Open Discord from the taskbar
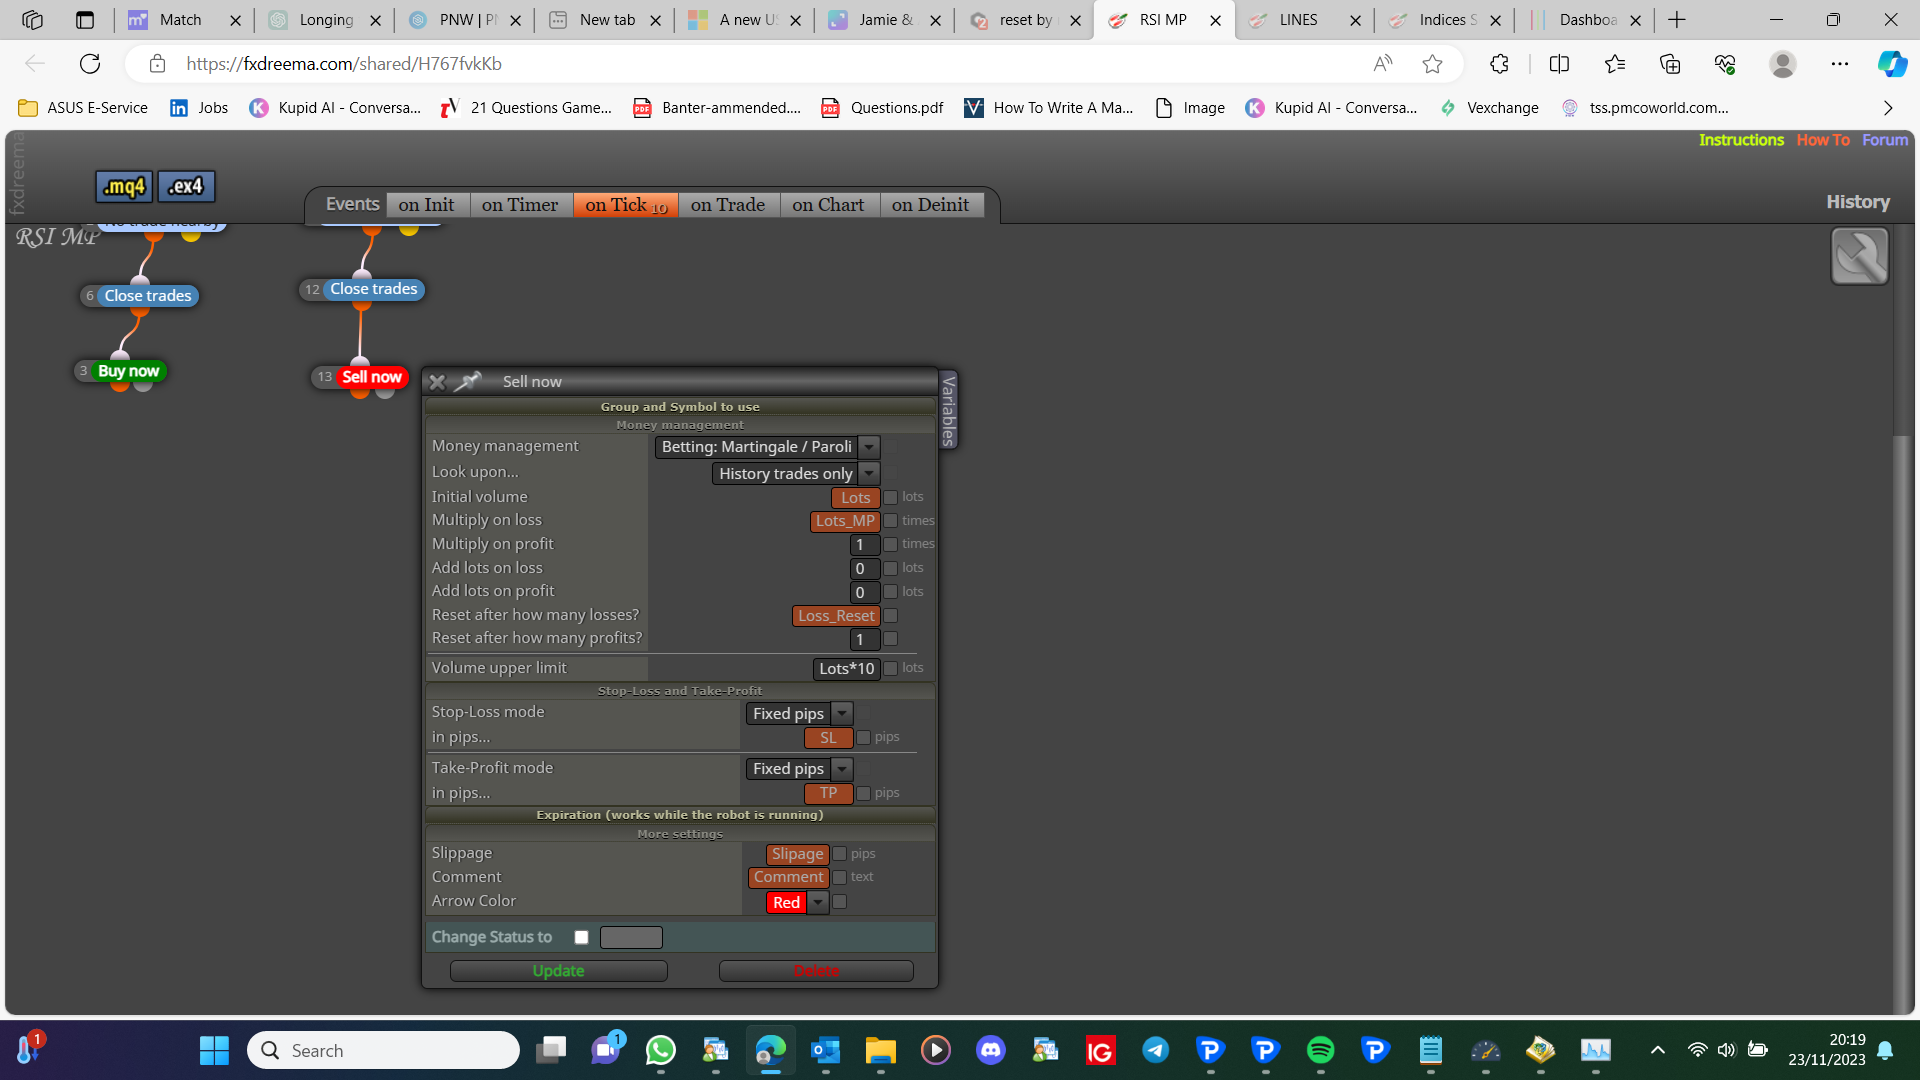This screenshot has height=1080, width=1920. [991, 1050]
